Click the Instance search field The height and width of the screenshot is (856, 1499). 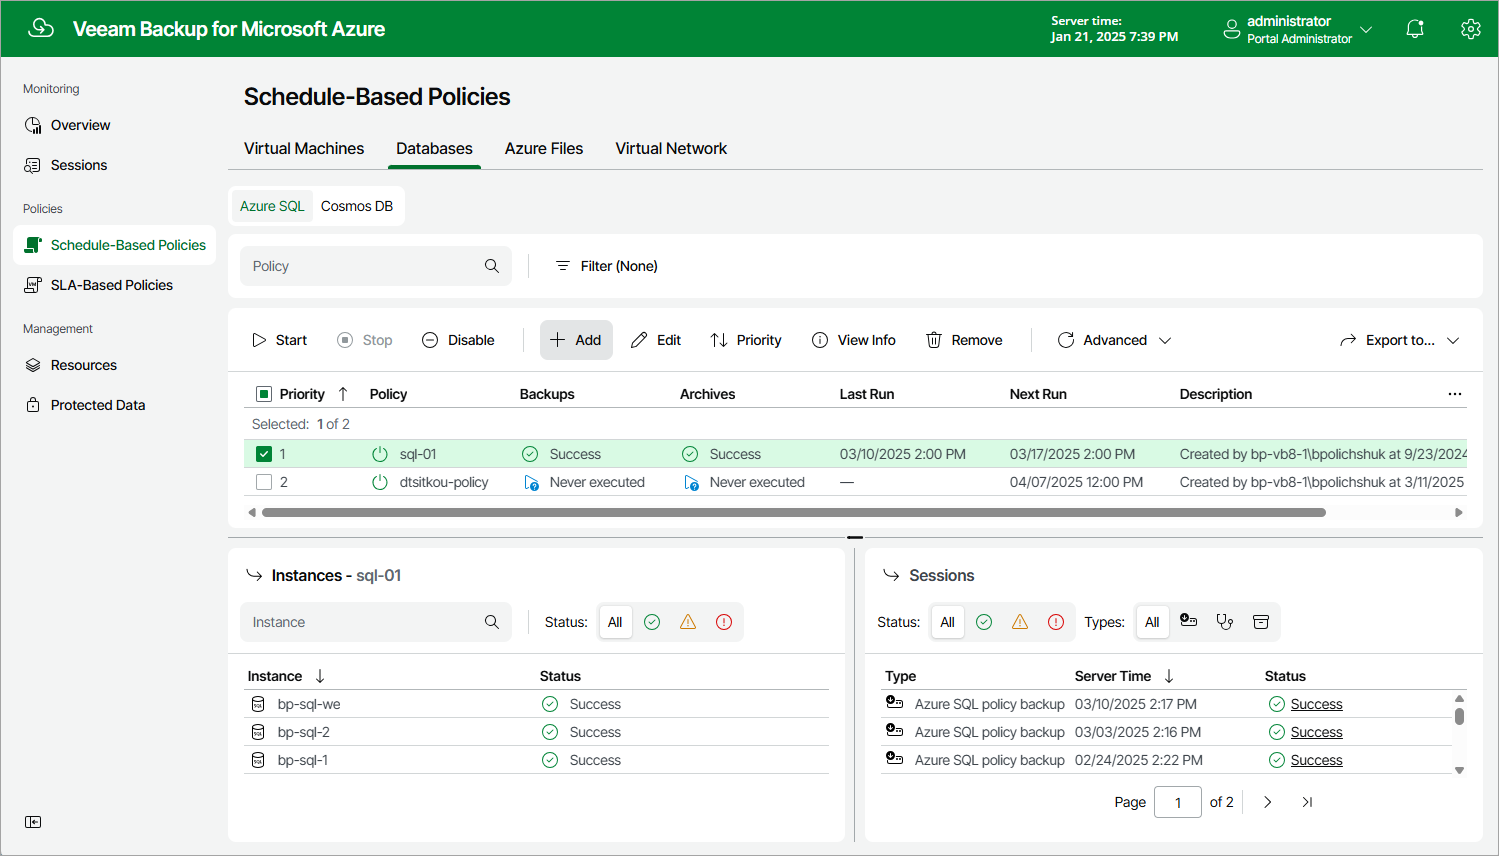click(x=376, y=622)
